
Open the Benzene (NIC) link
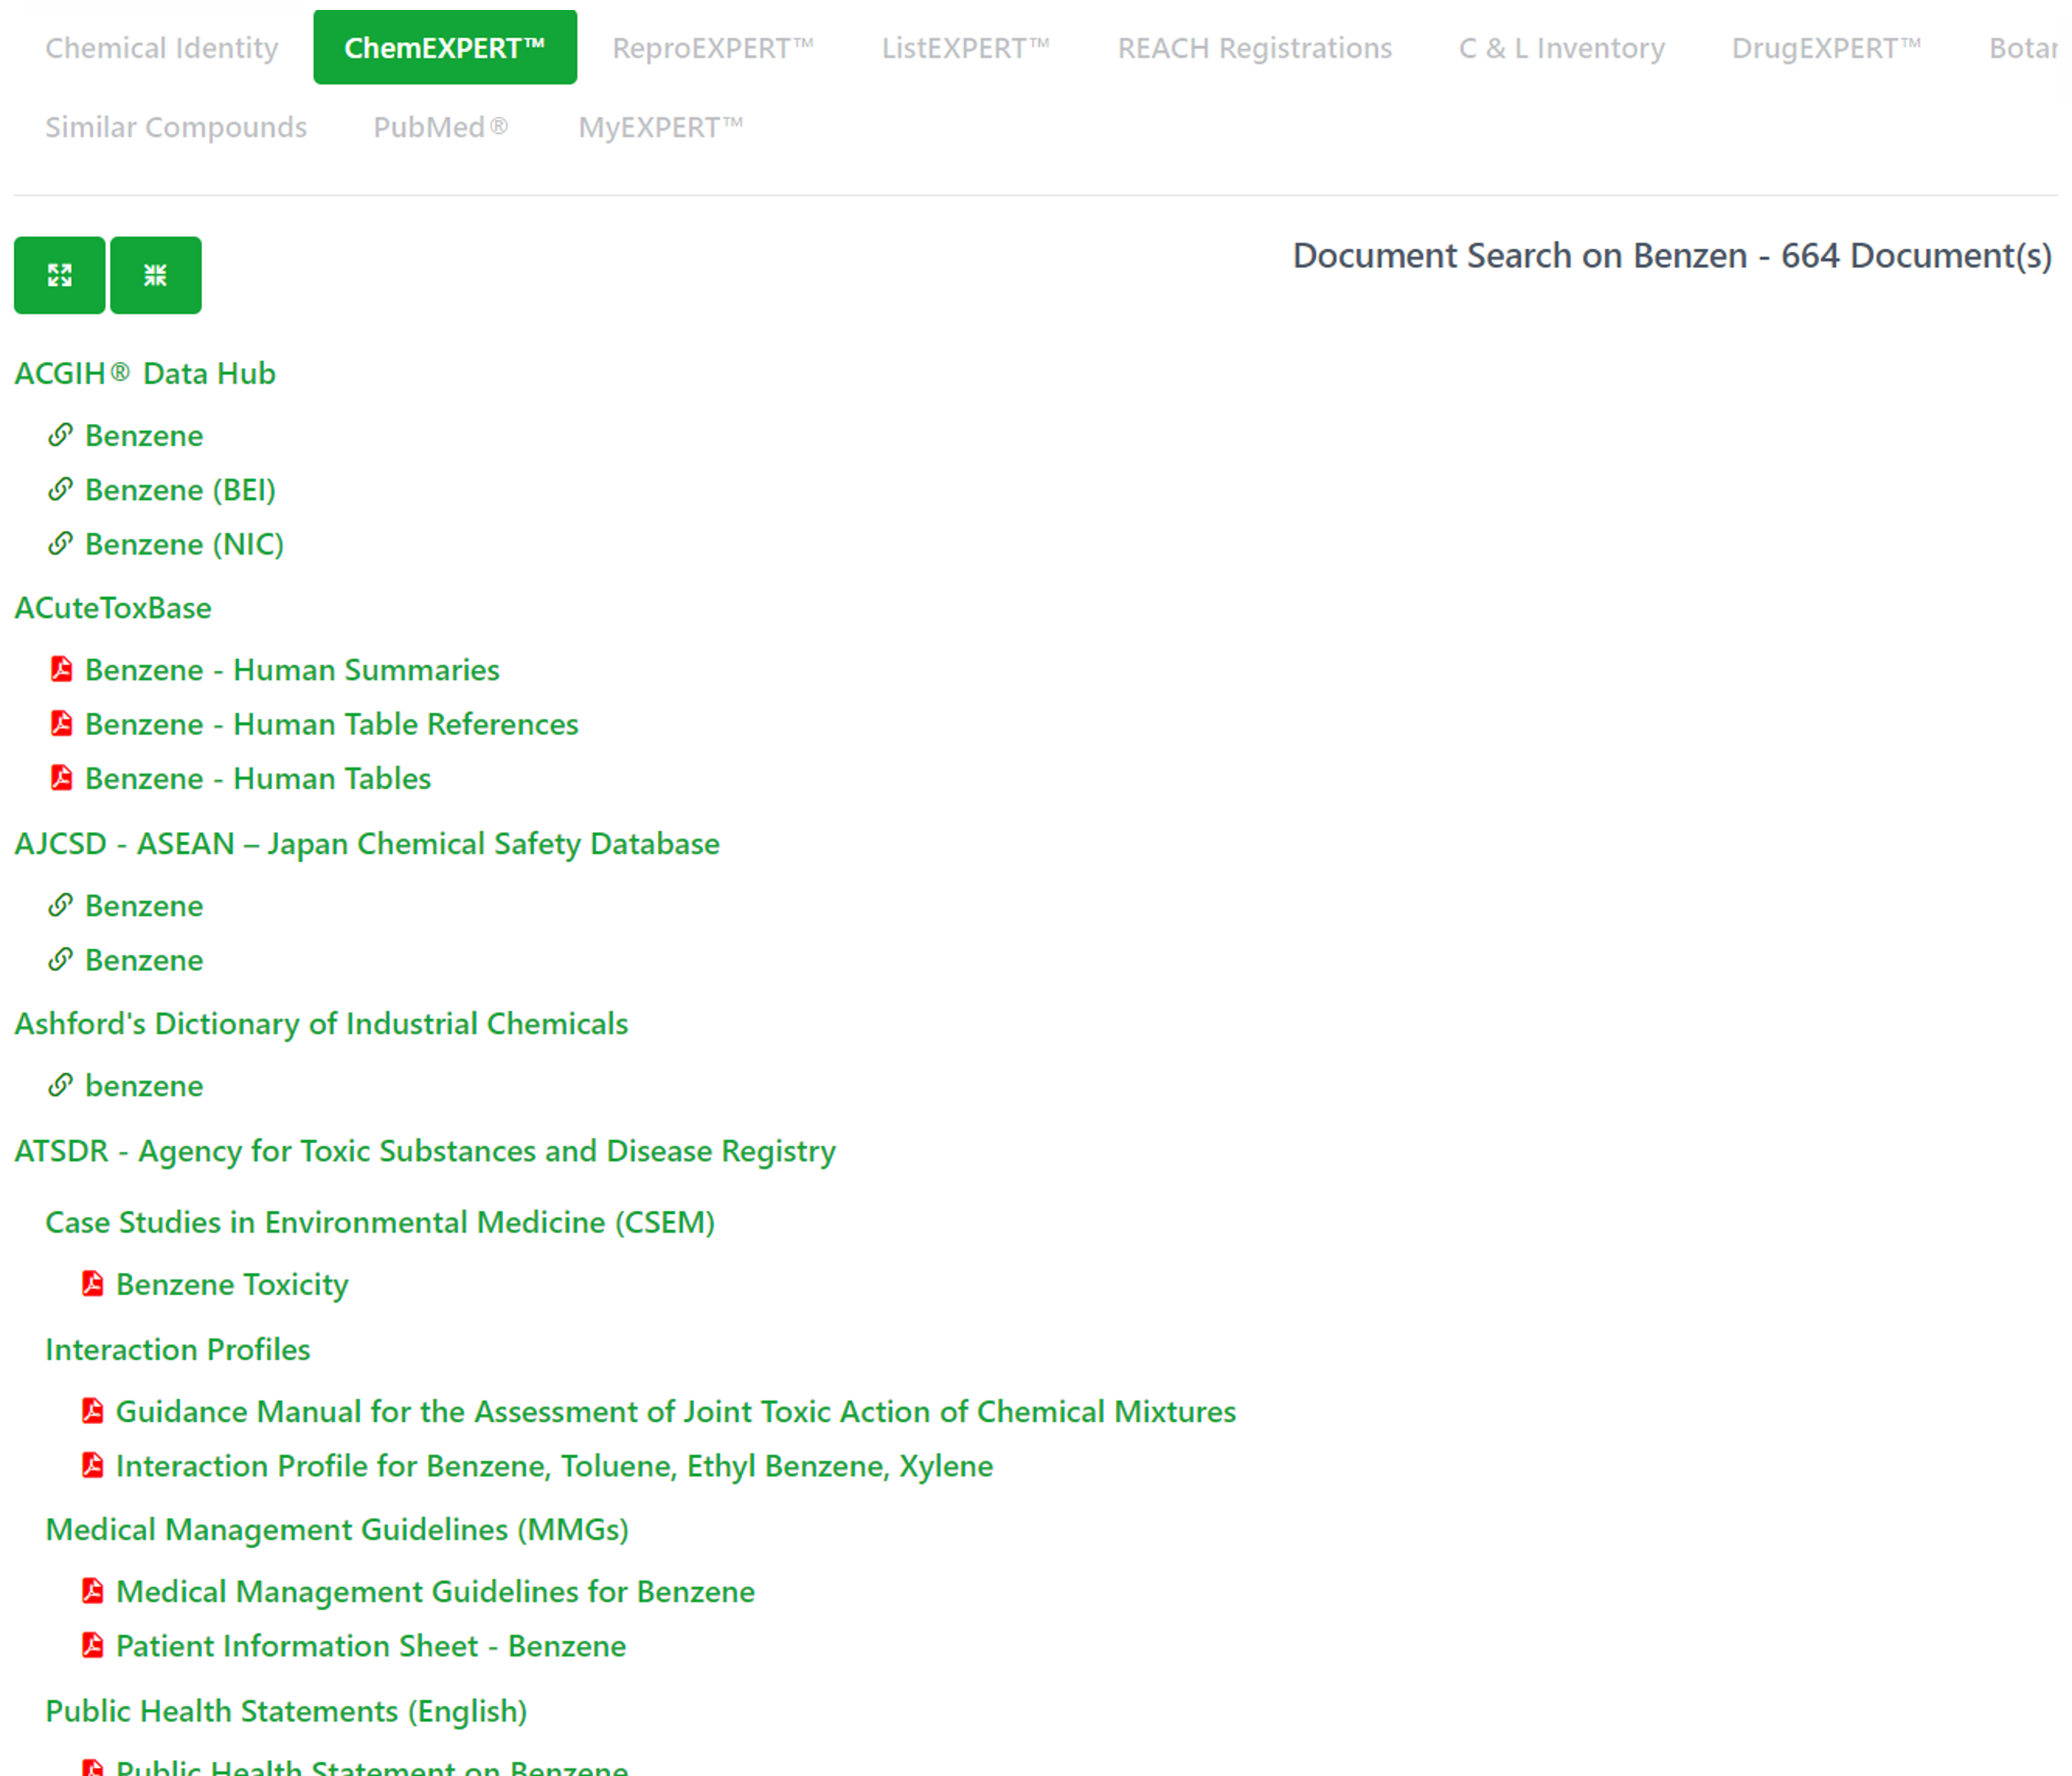click(184, 543)
